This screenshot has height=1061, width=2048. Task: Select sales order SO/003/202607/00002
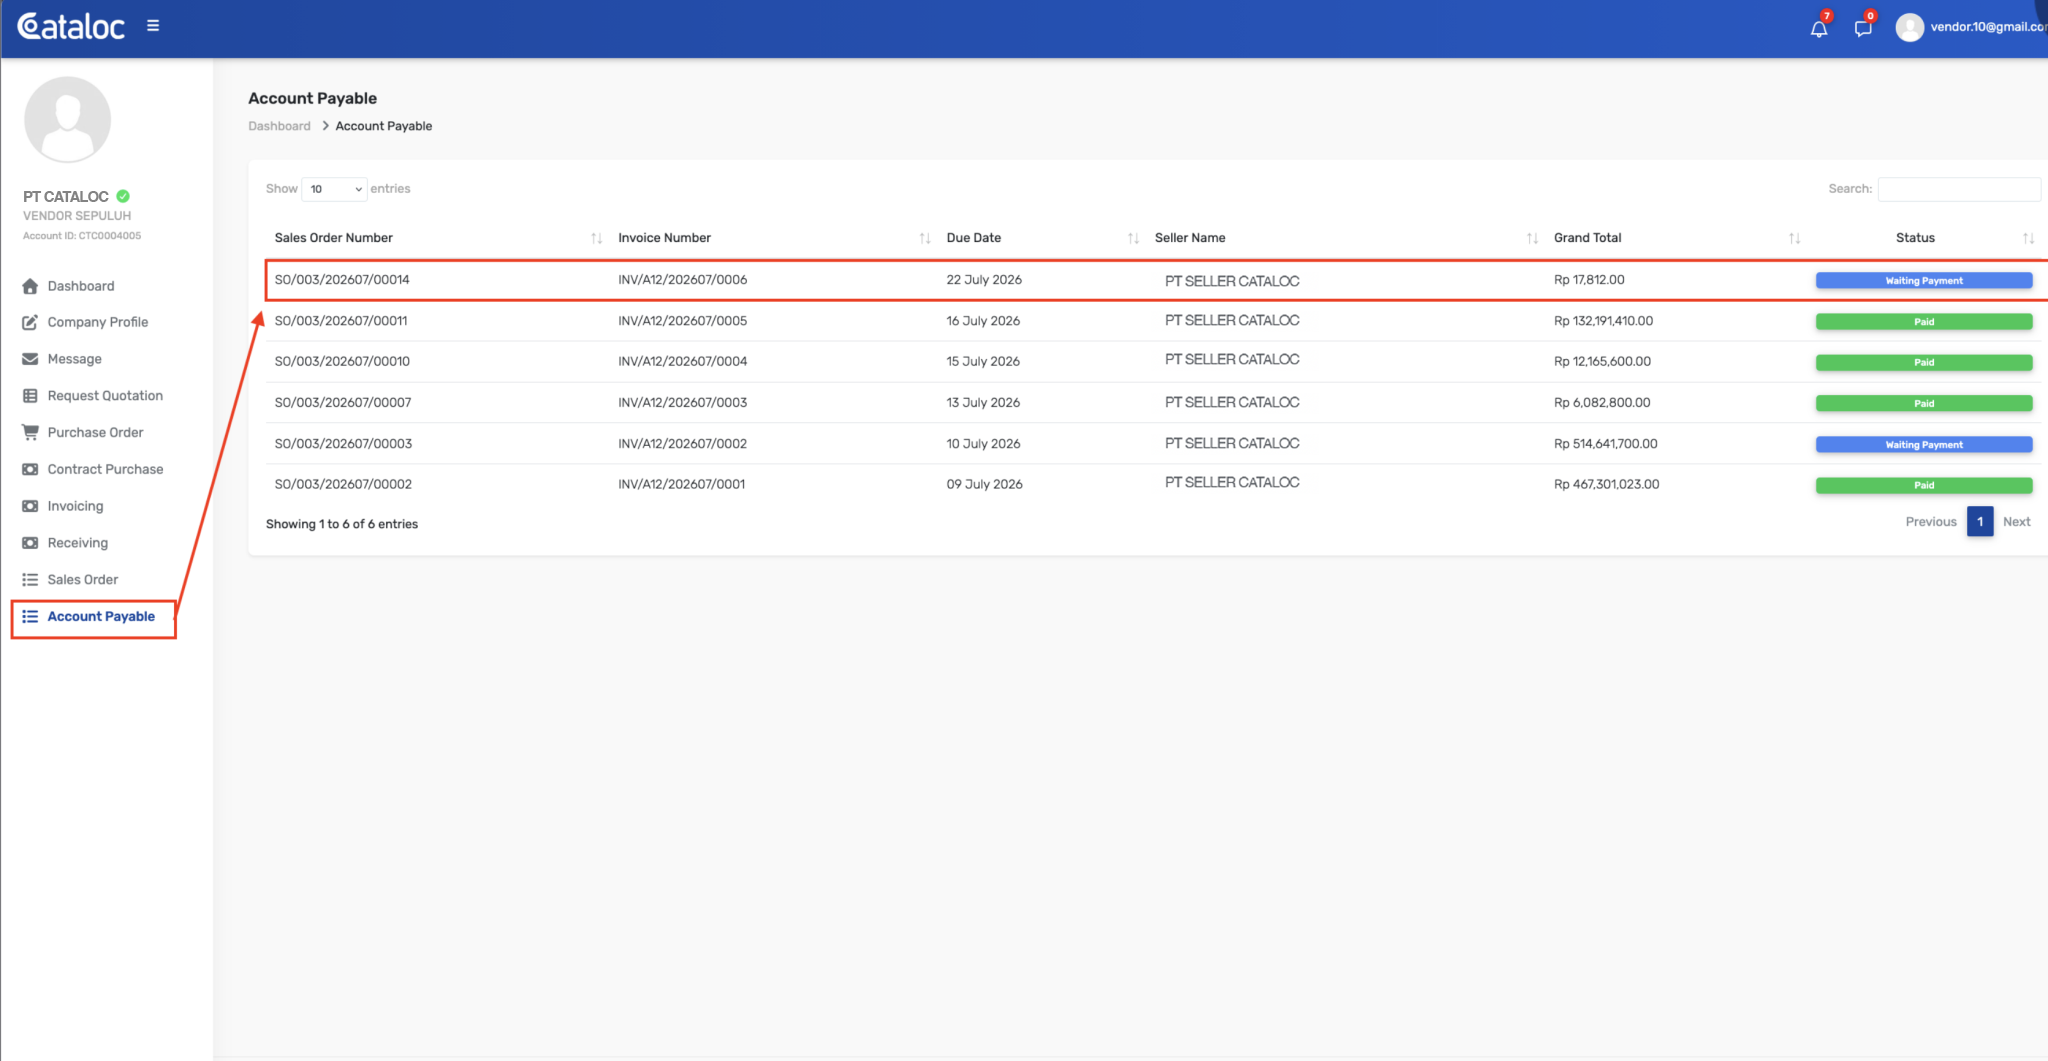(x=343, y=484)
